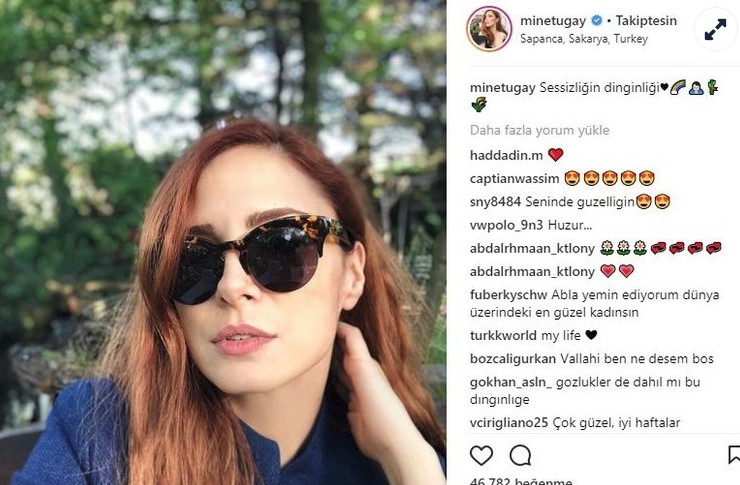Visit vcirigliano25 commenter profile
The image size is (740, 485).
[x=509, y=422]
